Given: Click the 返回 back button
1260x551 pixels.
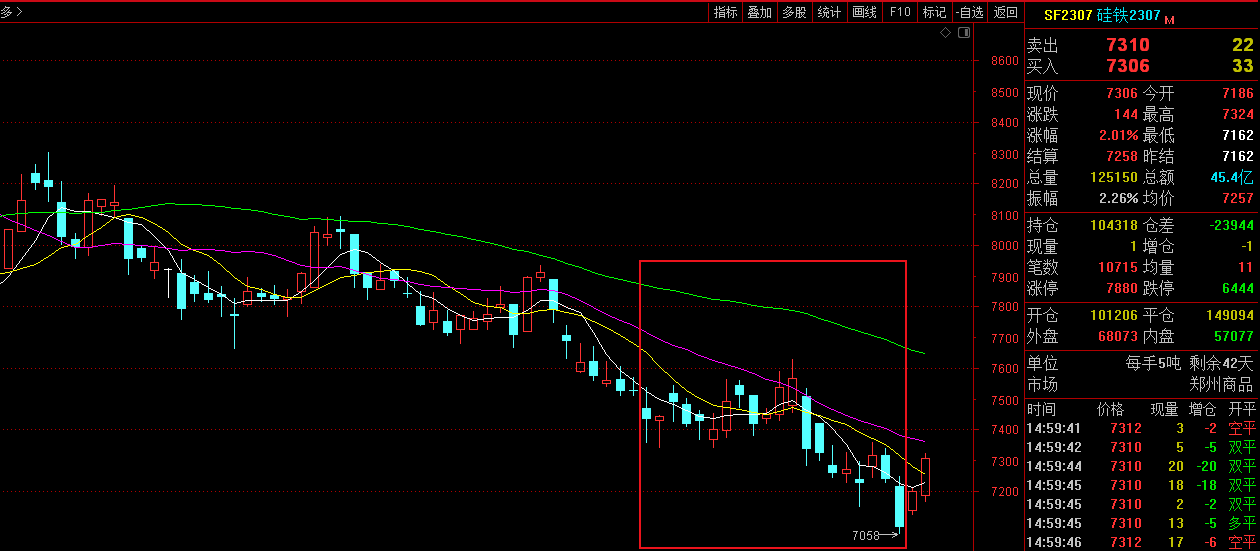Looking at the screenshot, I should coord(1005,12).
